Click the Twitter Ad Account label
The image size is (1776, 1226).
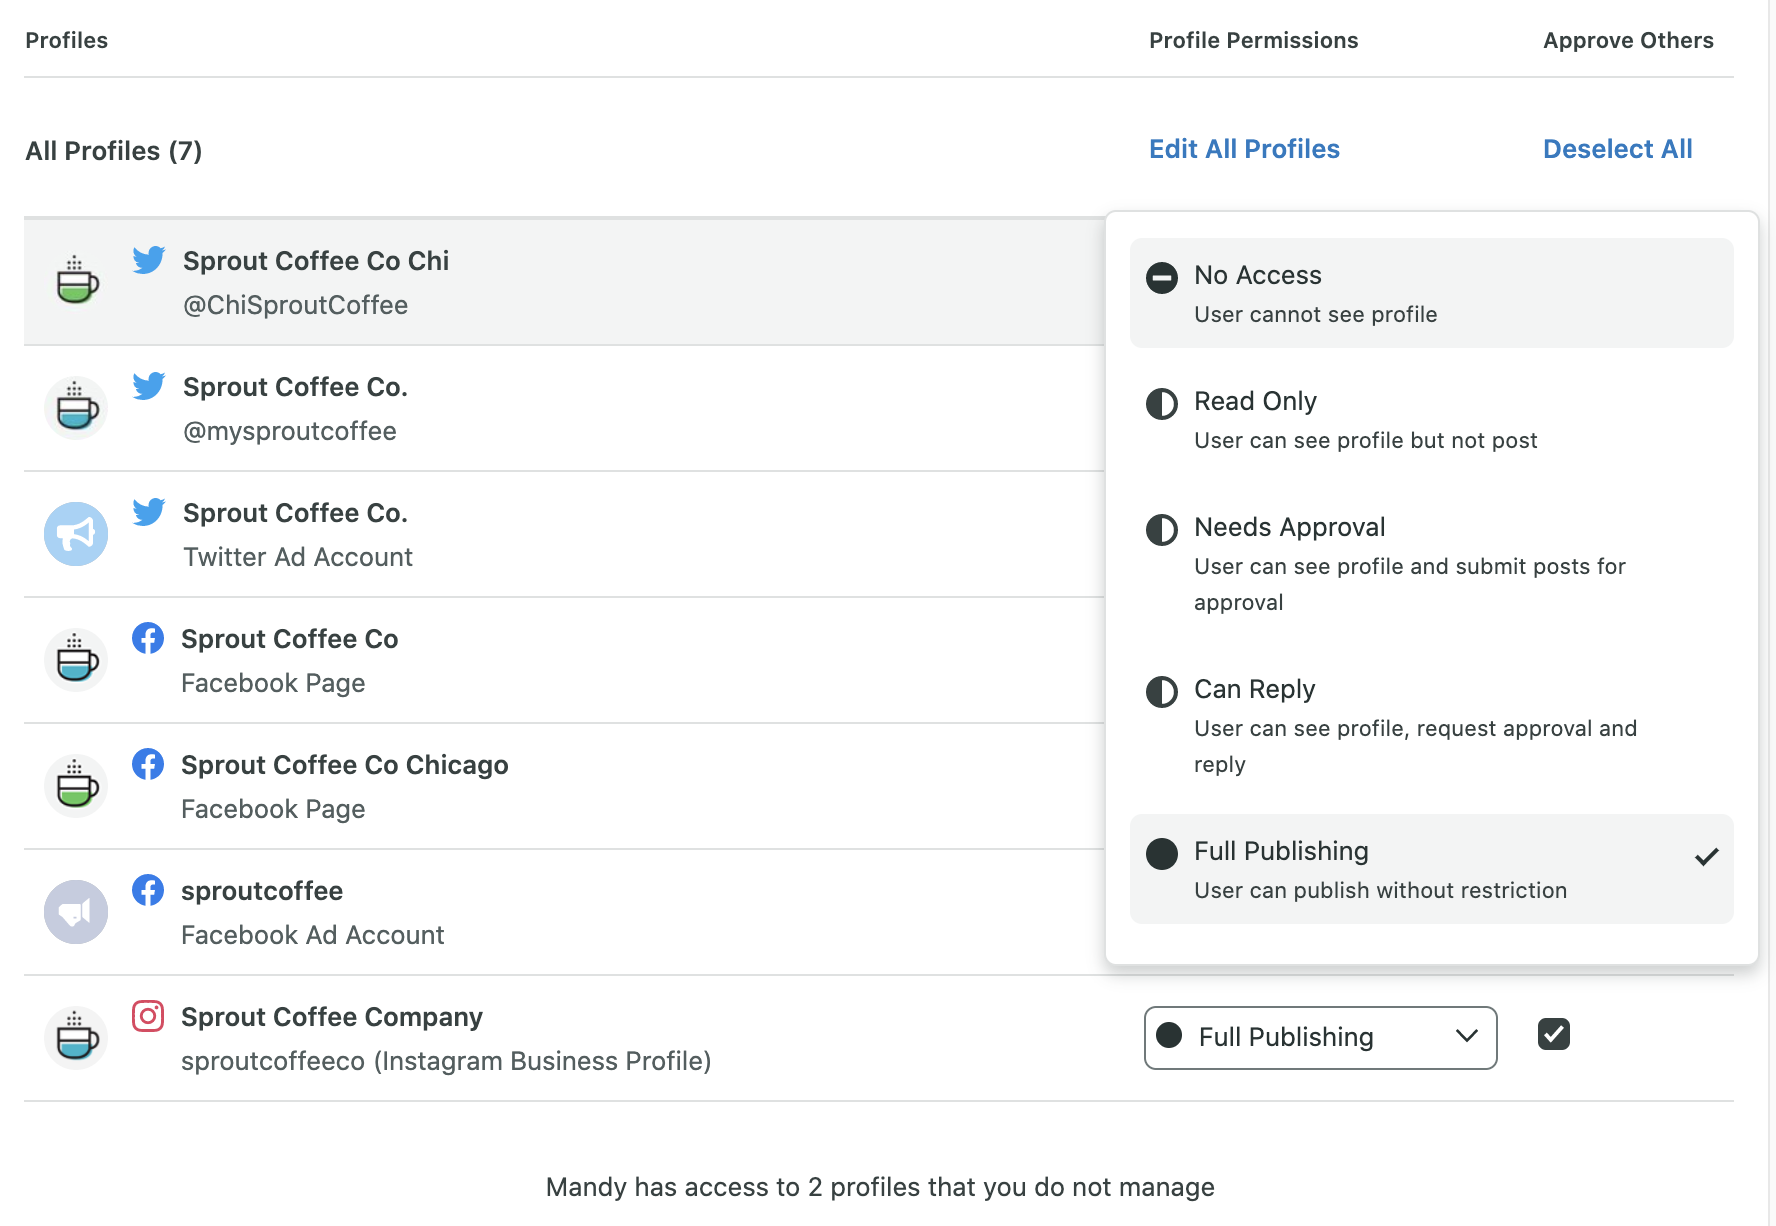[x=298, y=557]
